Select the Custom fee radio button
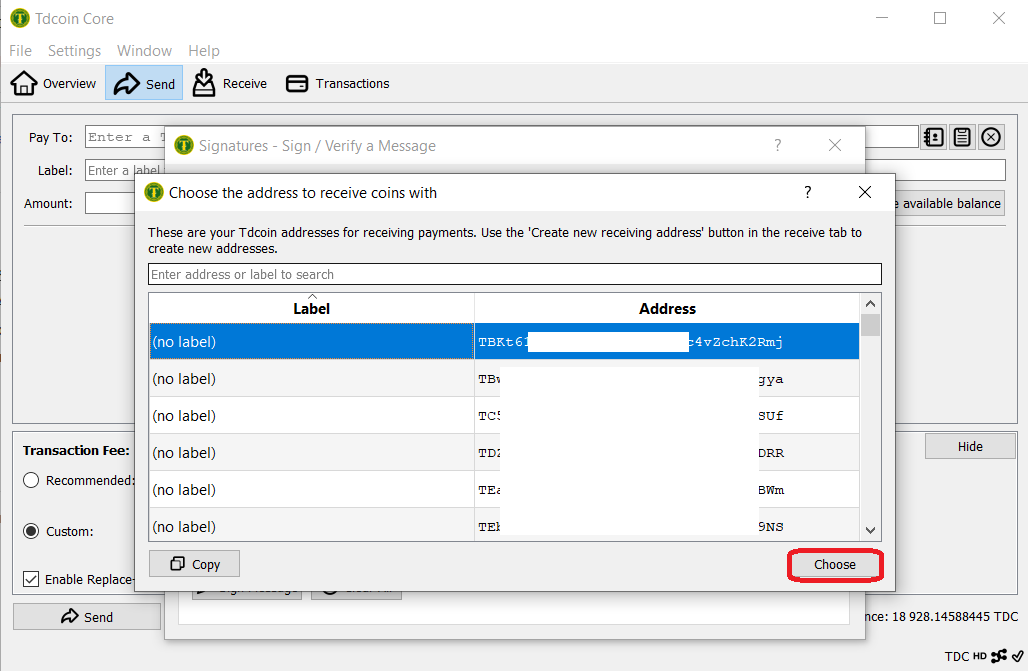The height and width of the screenshot is (671, 1028). point(32,531)
